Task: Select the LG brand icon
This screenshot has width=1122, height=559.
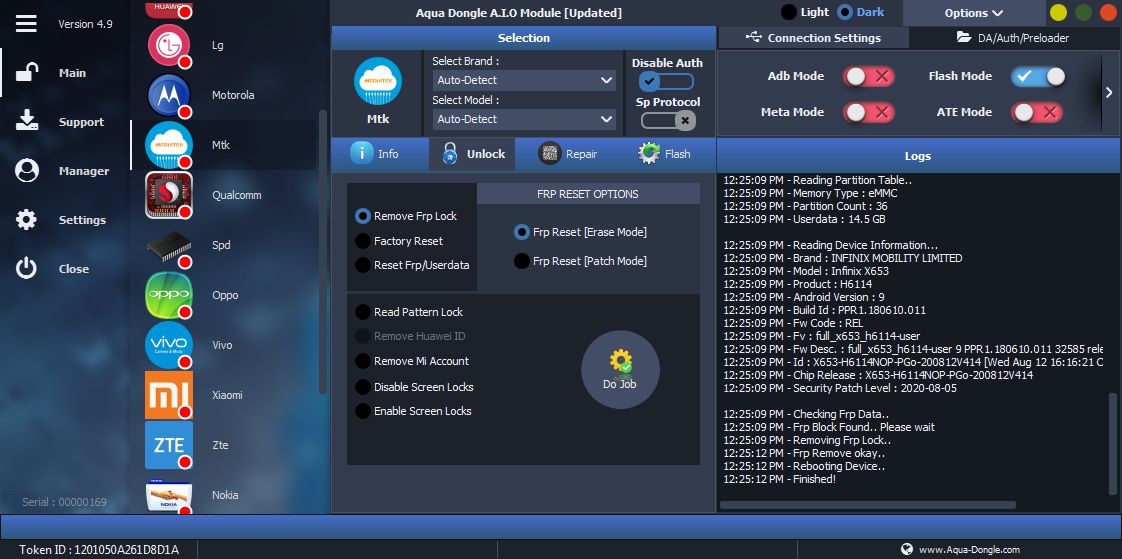Action: point(169,44)
